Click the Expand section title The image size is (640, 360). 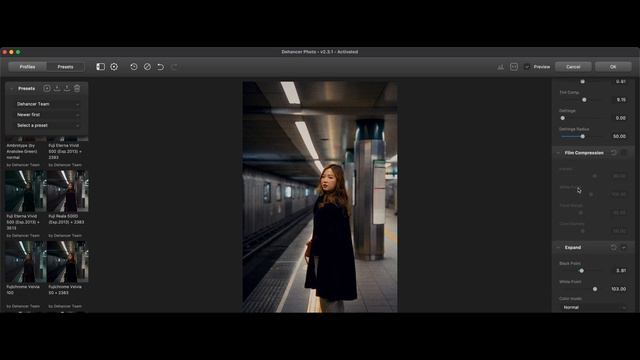(573, 247)
